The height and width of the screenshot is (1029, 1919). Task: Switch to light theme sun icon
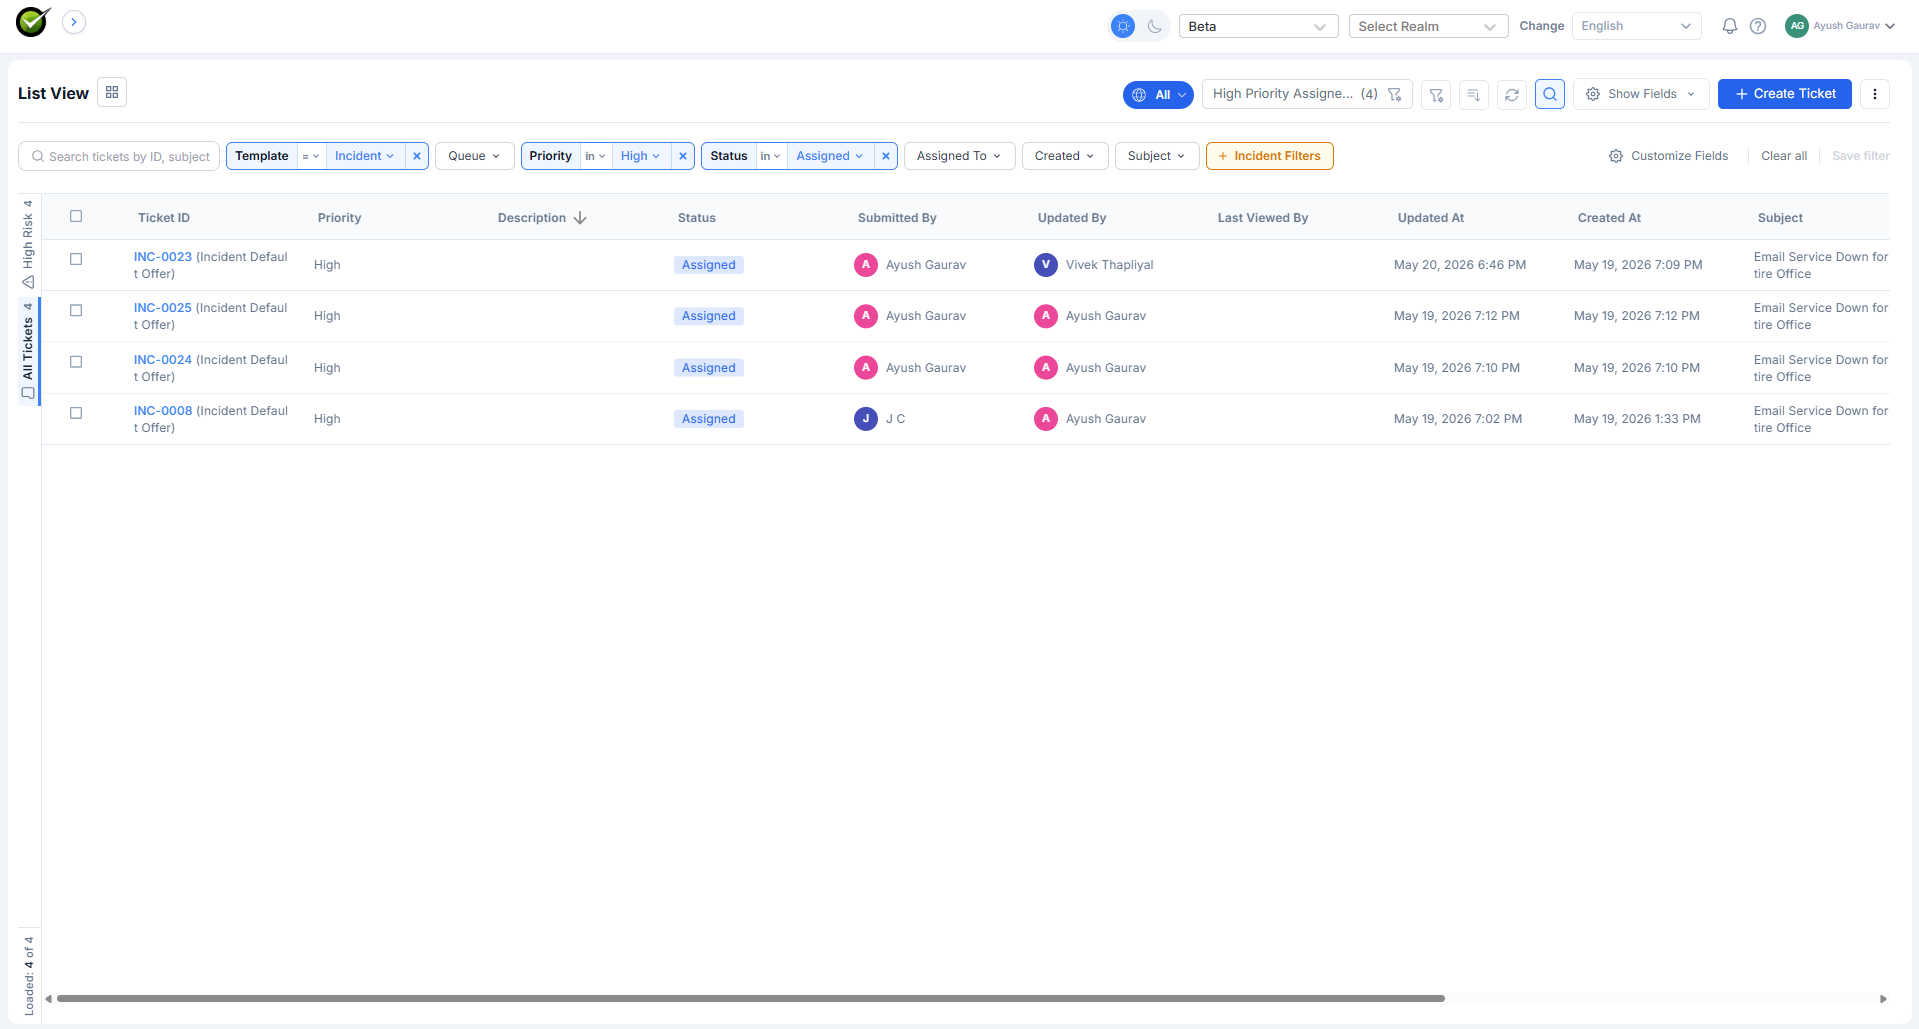pyautogui.click(x=1123, y=26)
